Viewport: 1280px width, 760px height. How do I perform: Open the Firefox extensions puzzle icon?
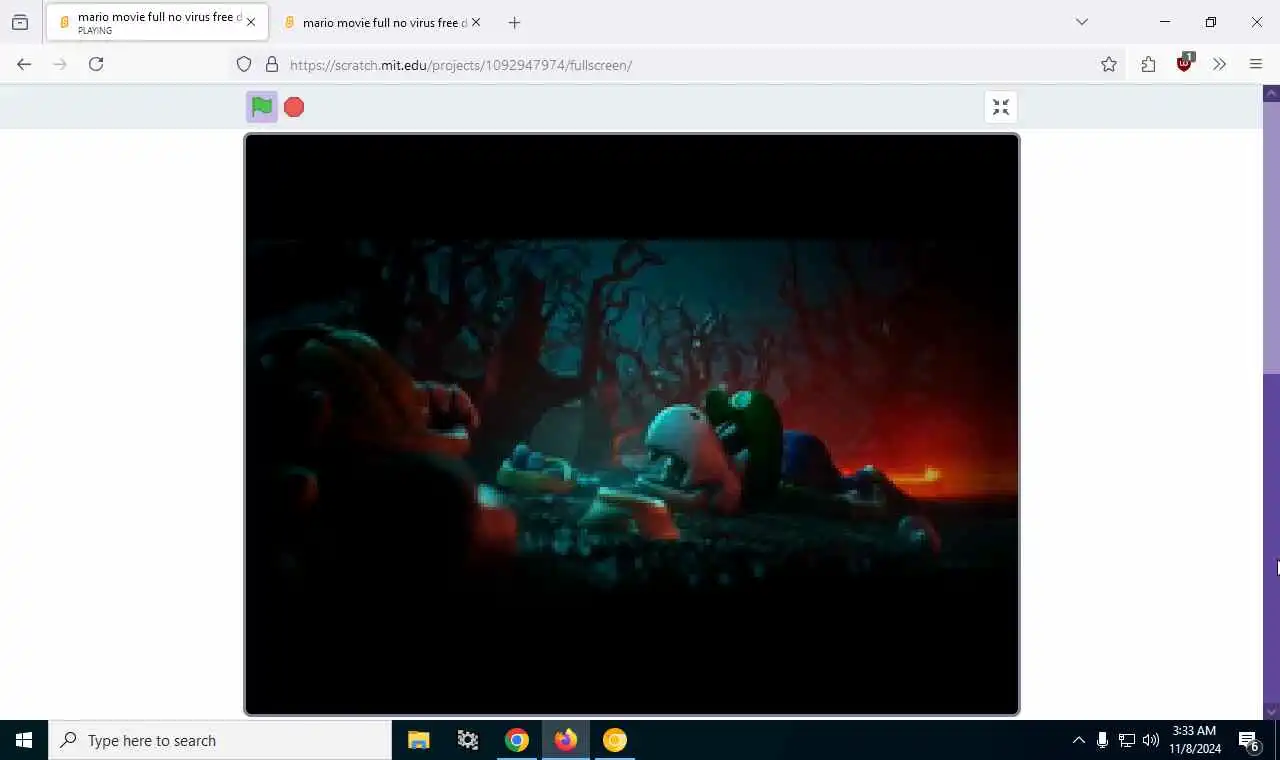point(1148,64)
